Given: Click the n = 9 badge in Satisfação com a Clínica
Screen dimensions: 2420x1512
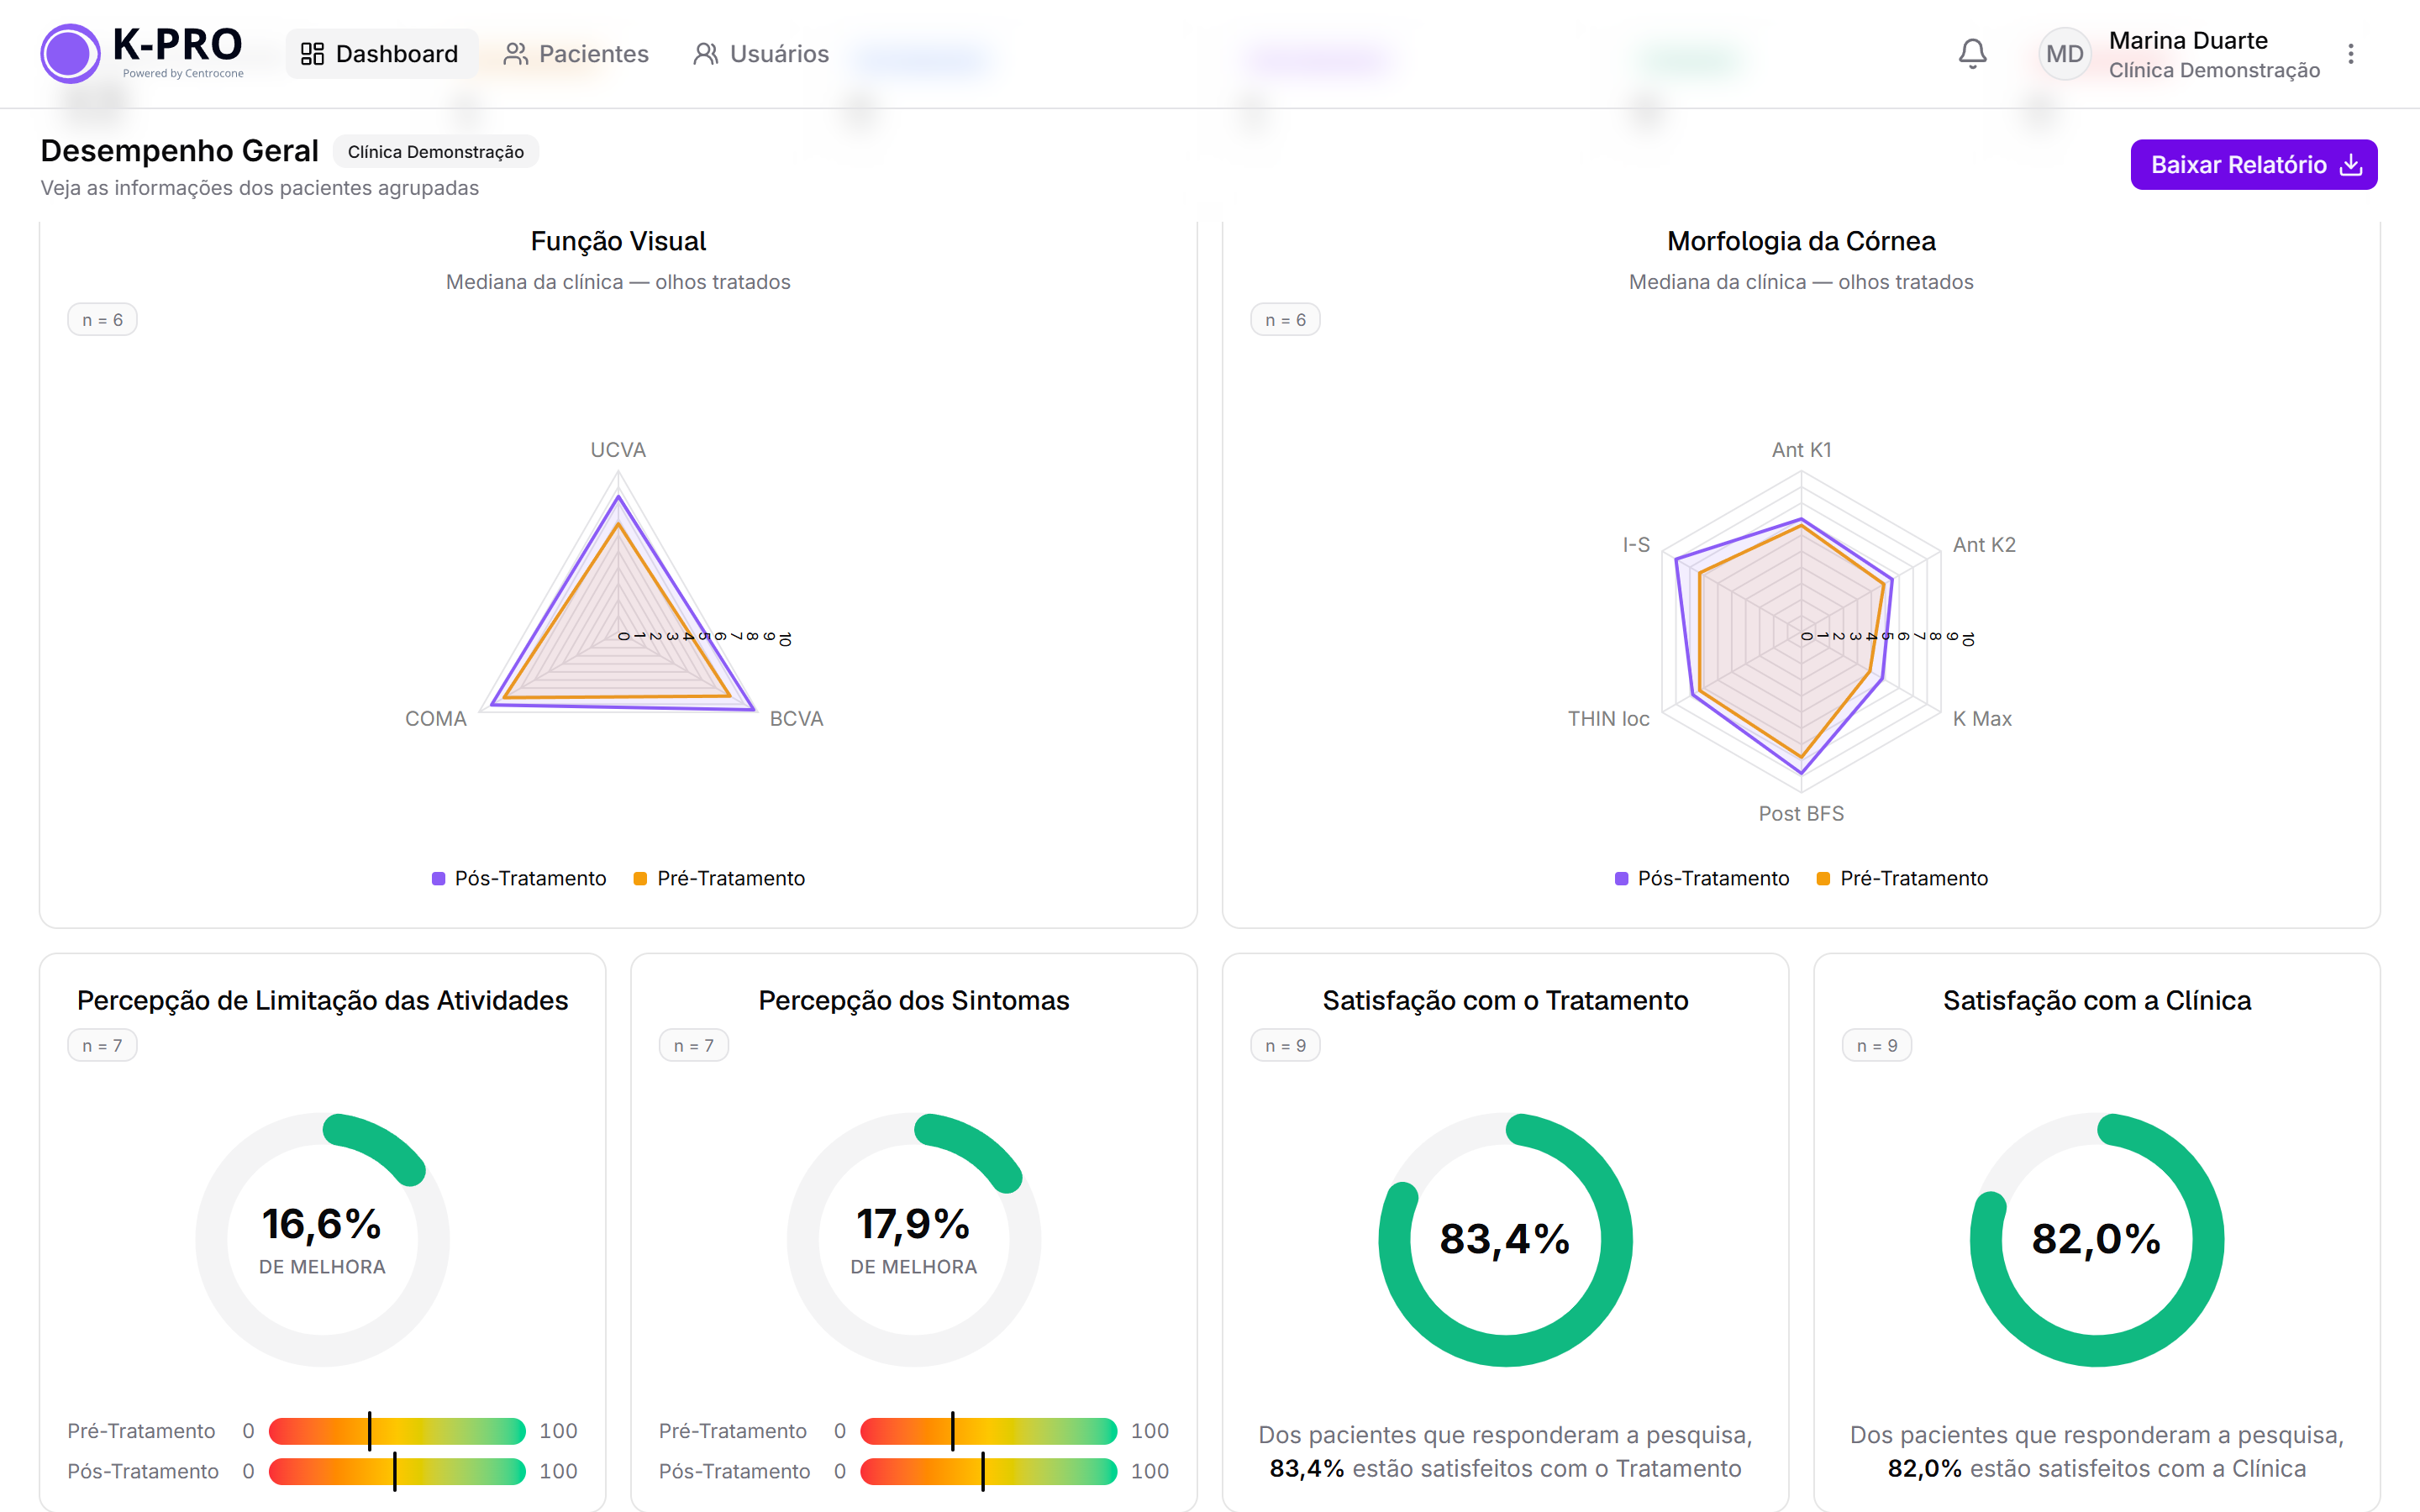Looking at the screenshot, I should [1876, 1045].
